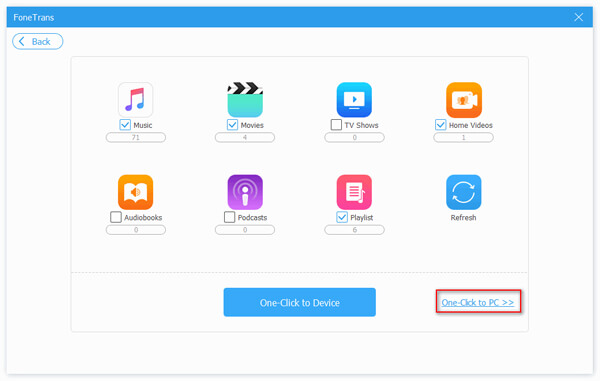600x381 pixels.
Task: Enable the TV Shows checkbox
Action: click(x=336, y=125)
